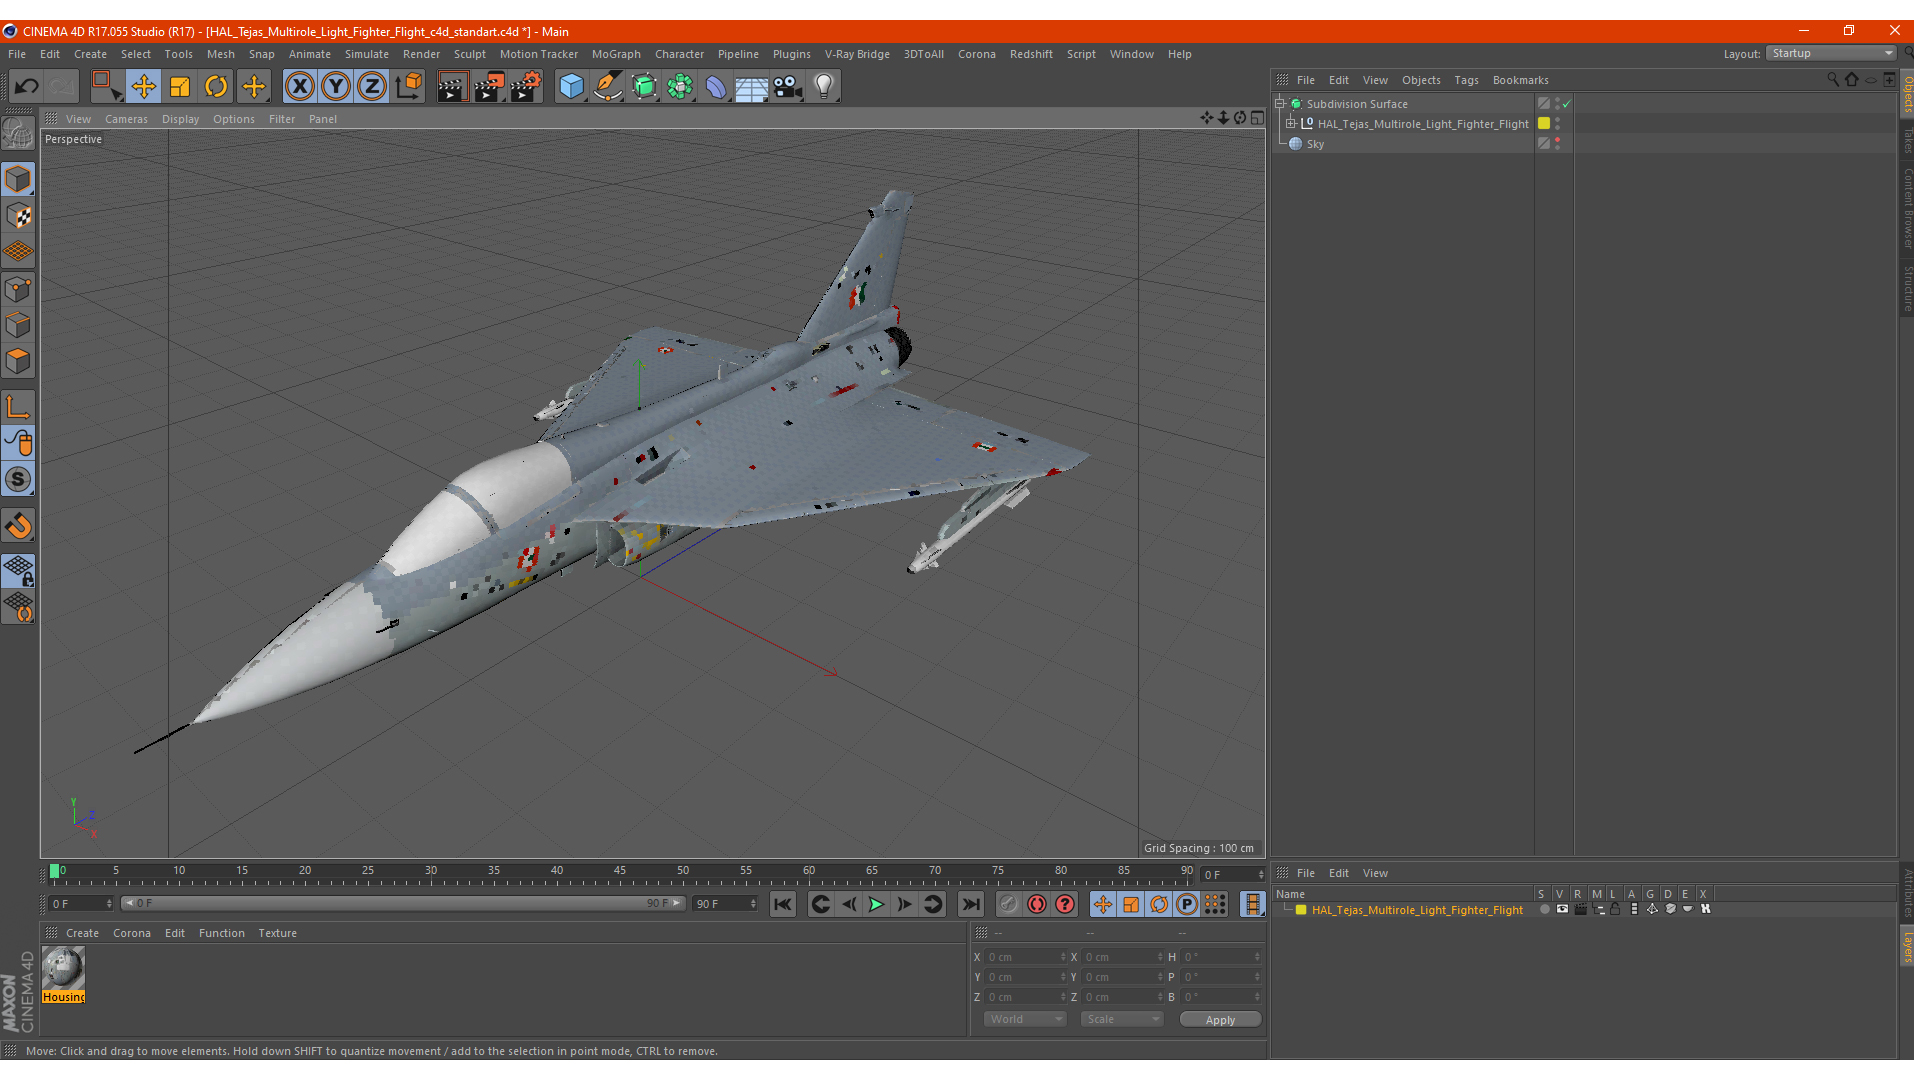Toggle viewport maximize icon
Viewport: 1914px width, 1080px height.
point(1258,118)
